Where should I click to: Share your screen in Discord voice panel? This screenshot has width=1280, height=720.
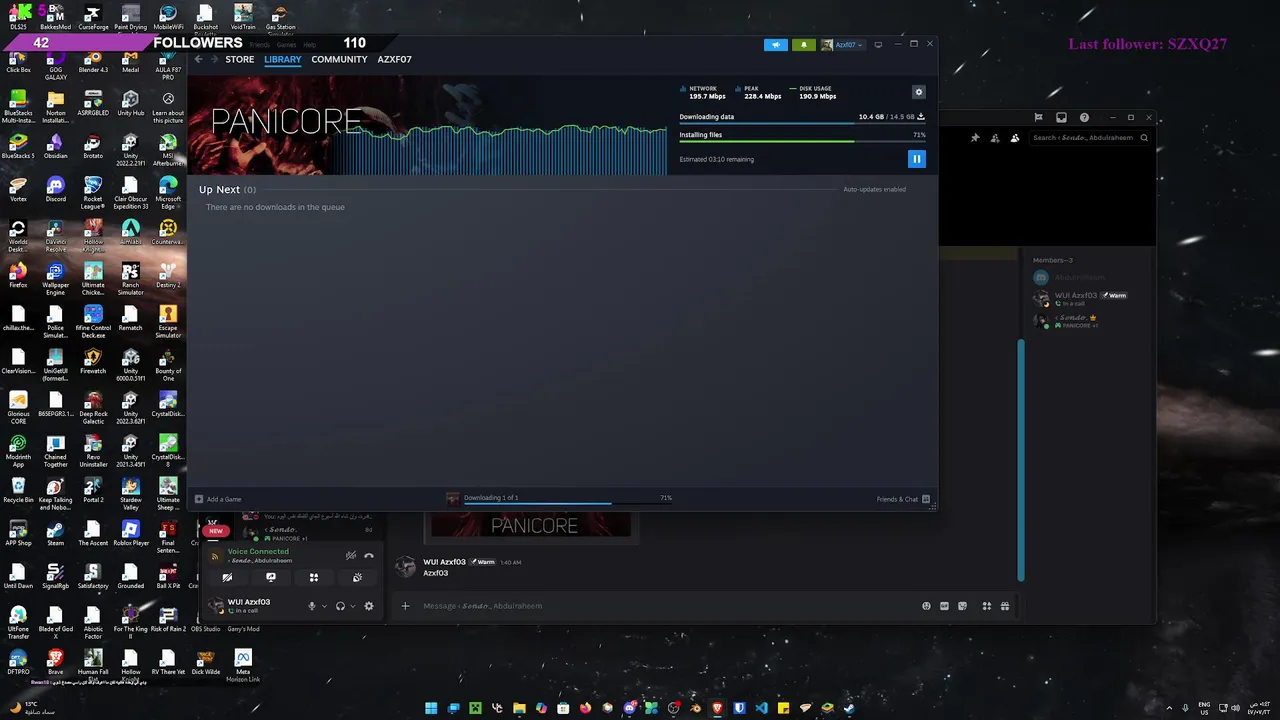(271, 578)
